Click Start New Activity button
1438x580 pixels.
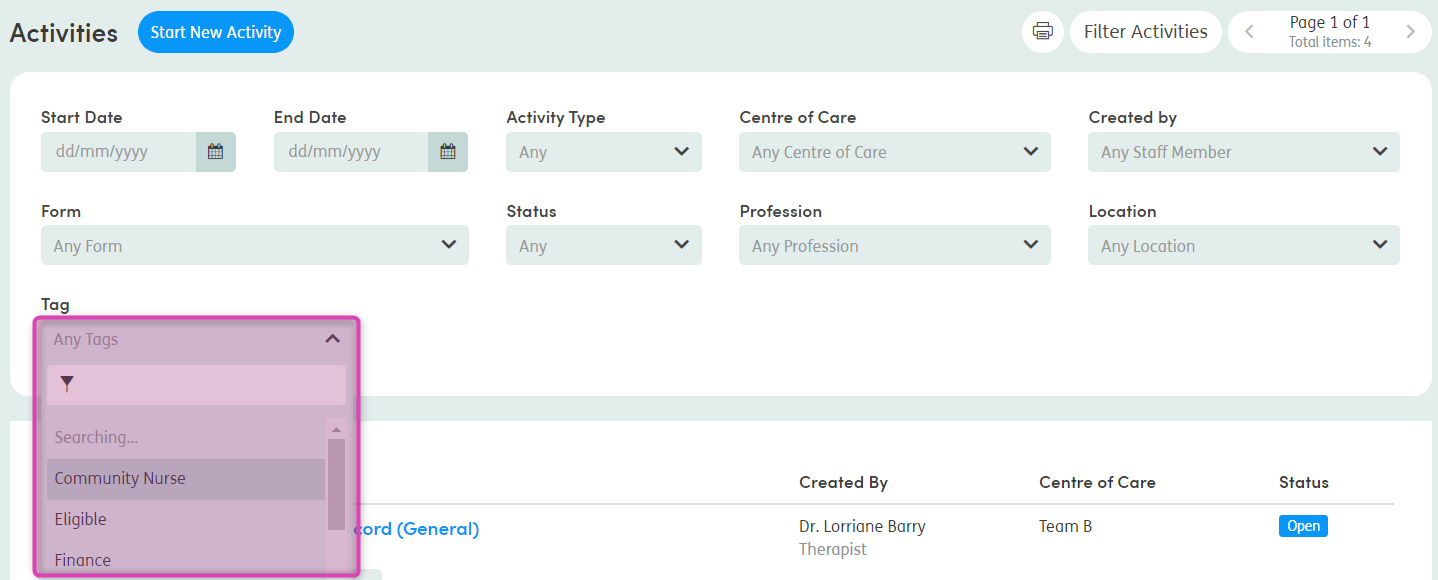point(216,32)
